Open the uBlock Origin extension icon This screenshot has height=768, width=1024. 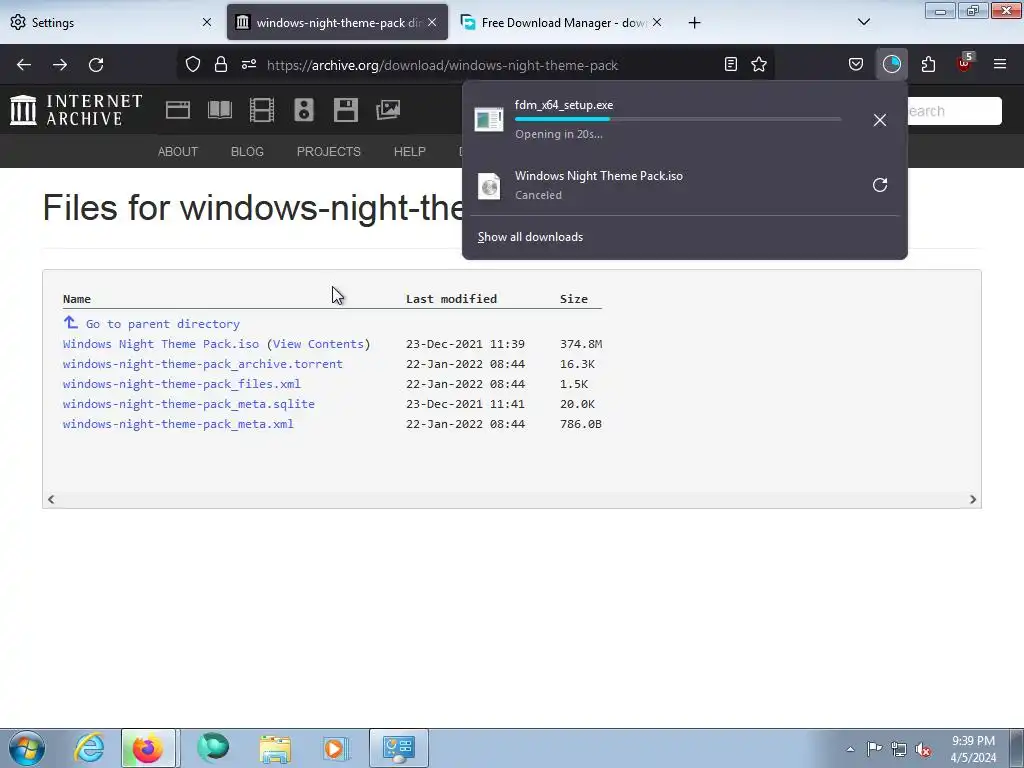click(965, 63)
